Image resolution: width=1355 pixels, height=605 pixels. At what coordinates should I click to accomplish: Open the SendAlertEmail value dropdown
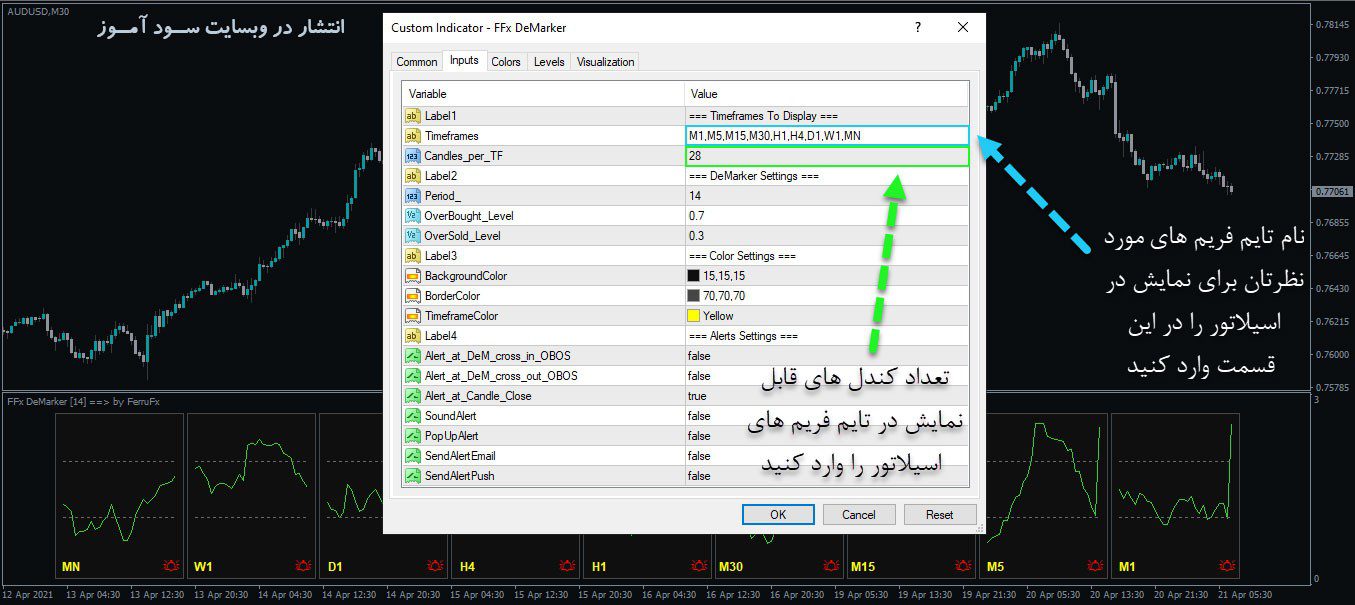point(825,456)
